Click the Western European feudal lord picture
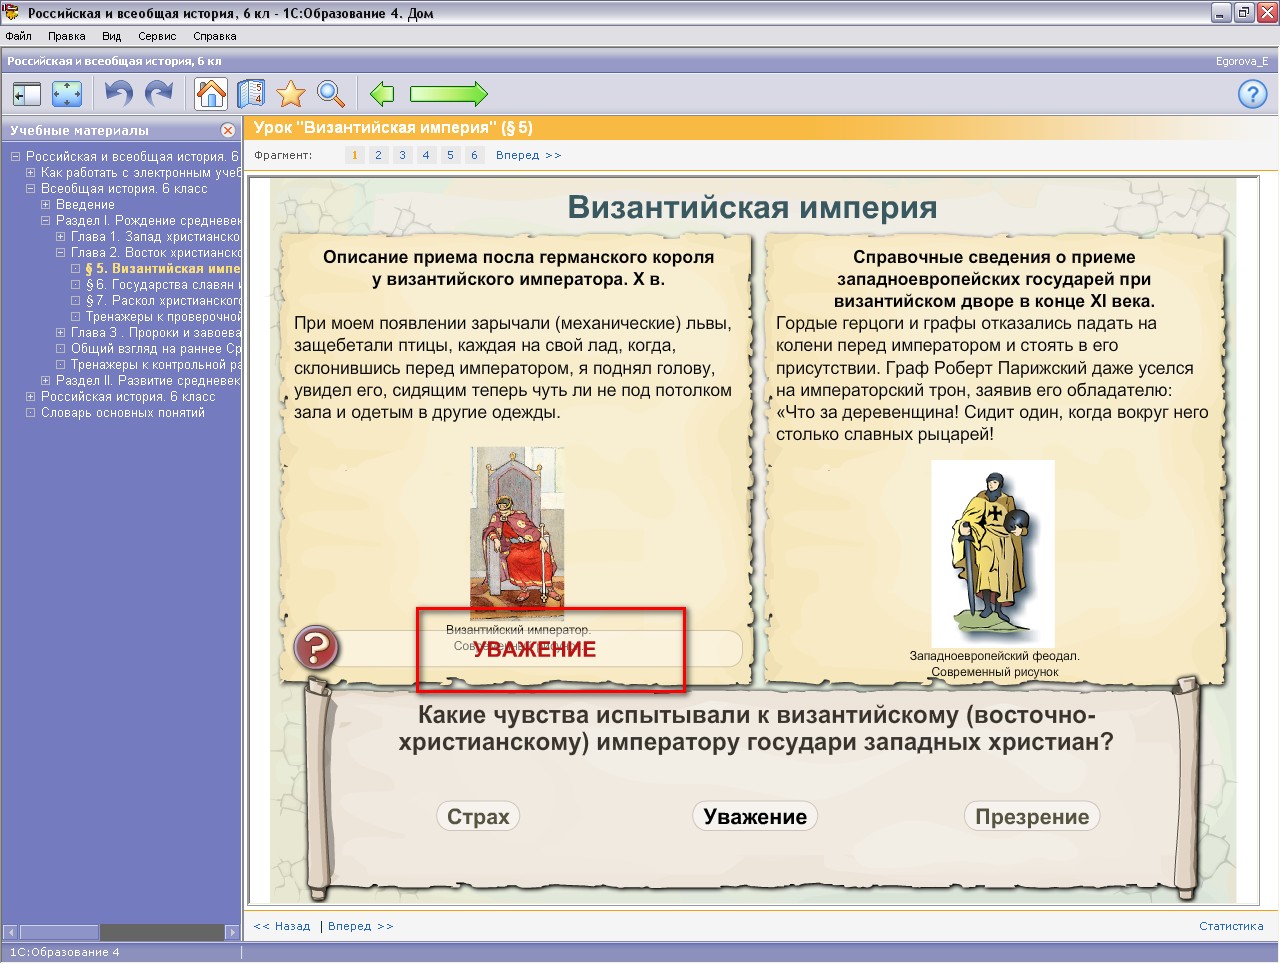The width and height of the screenshot is (1280, 964). tap(993, 553)
